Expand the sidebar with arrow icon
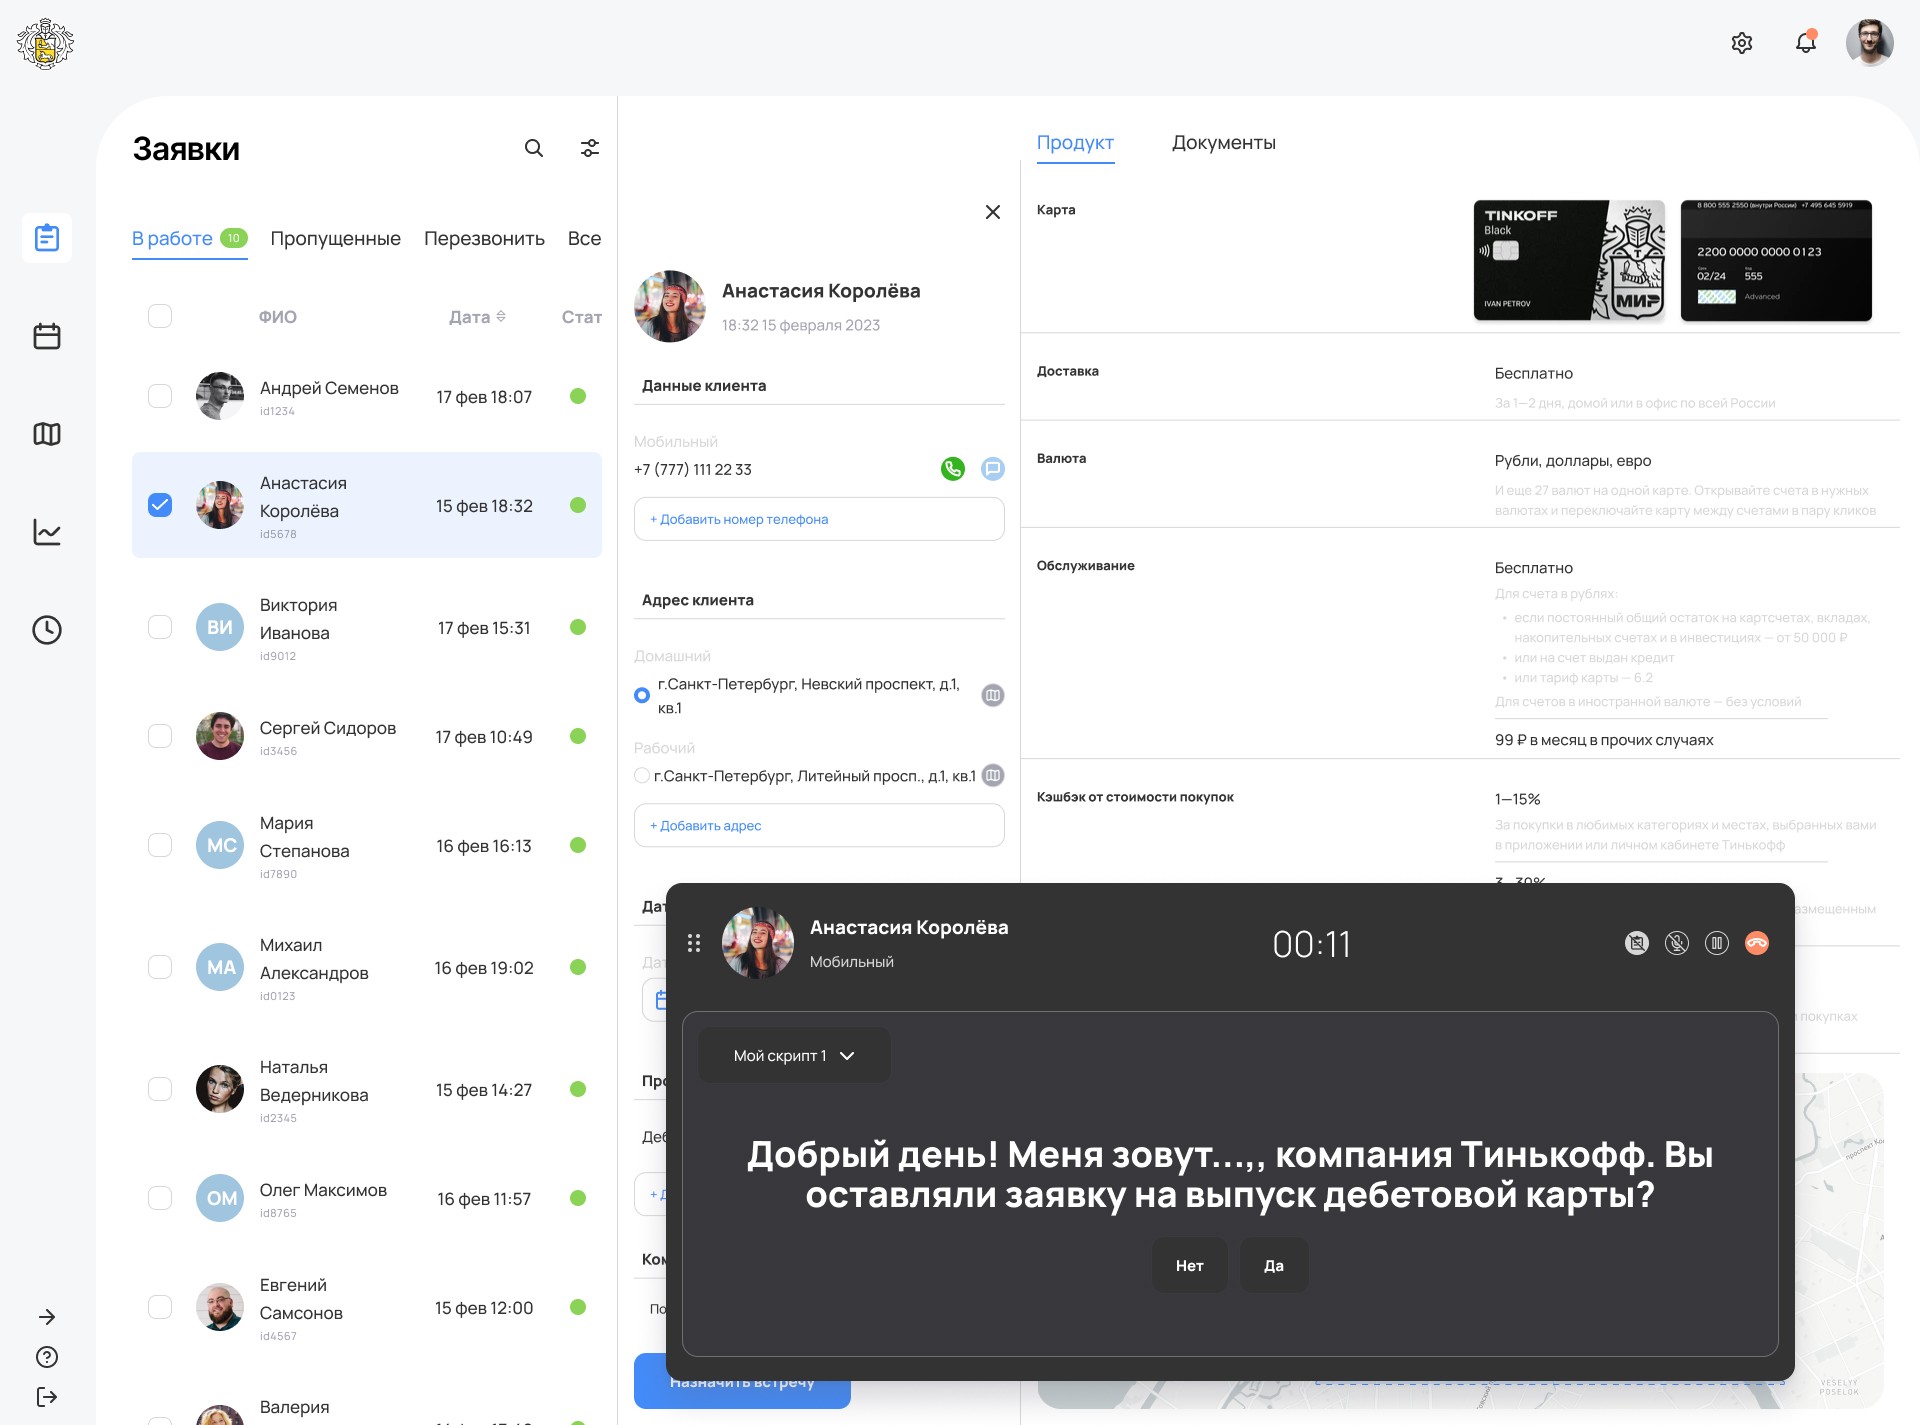 click(x=47, y=1317)
